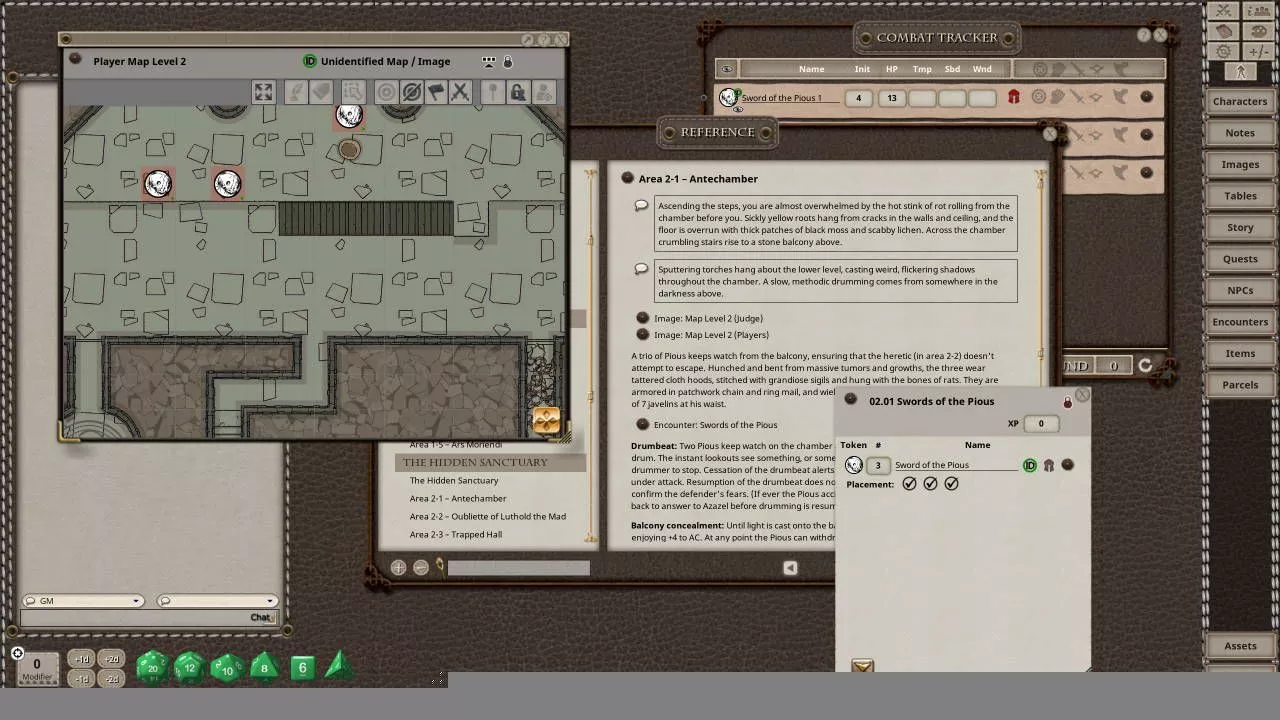Open the Images sidebar tab

tap(1240, 164)
